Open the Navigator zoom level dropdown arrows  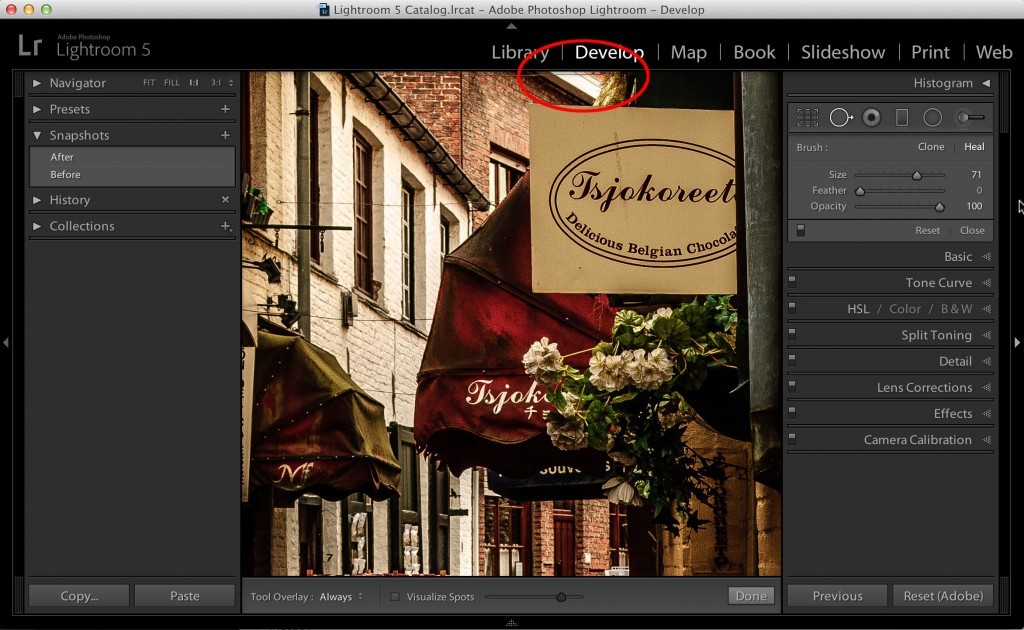click(x=231, y=83)
